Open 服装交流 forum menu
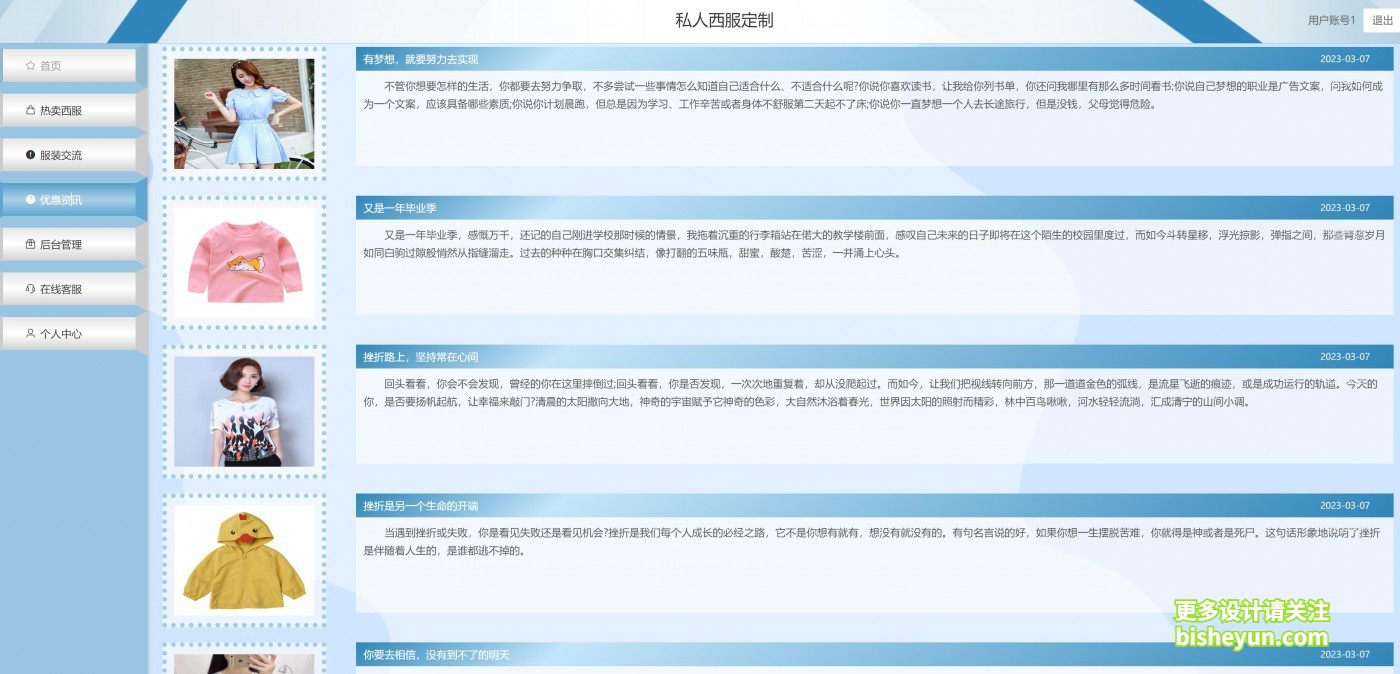The width and height of the screenshot is (1400, 674). pyautogui.click(x=68, y=155)
